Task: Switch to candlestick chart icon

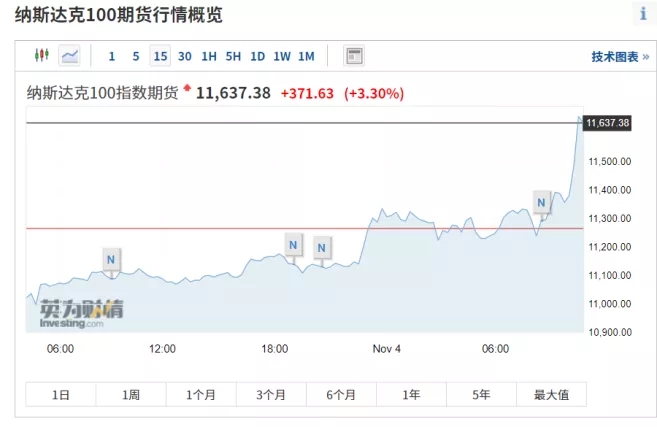Action: point(42,55)
